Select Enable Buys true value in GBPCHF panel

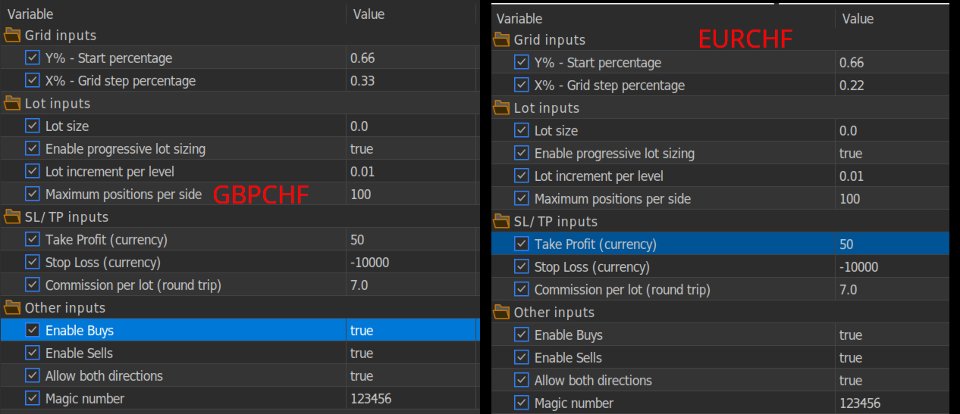tap(361, 330)
